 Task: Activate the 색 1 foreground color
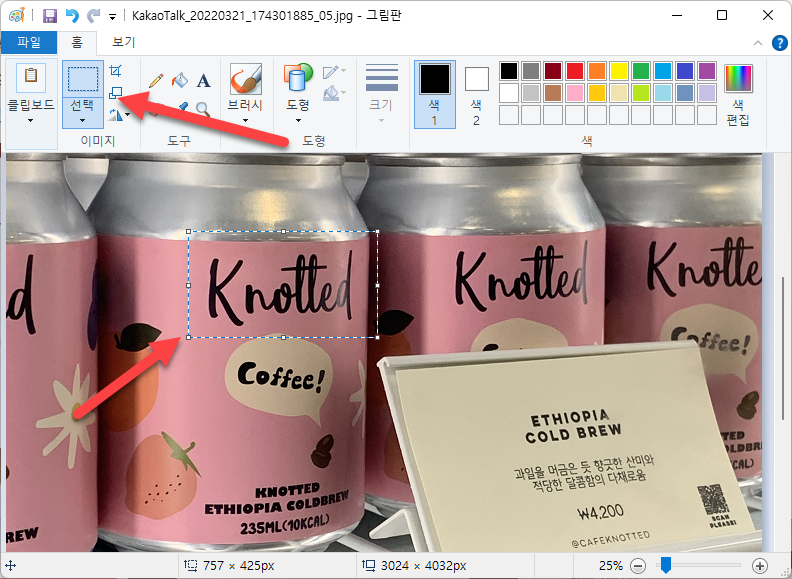[x=434, y=94]
